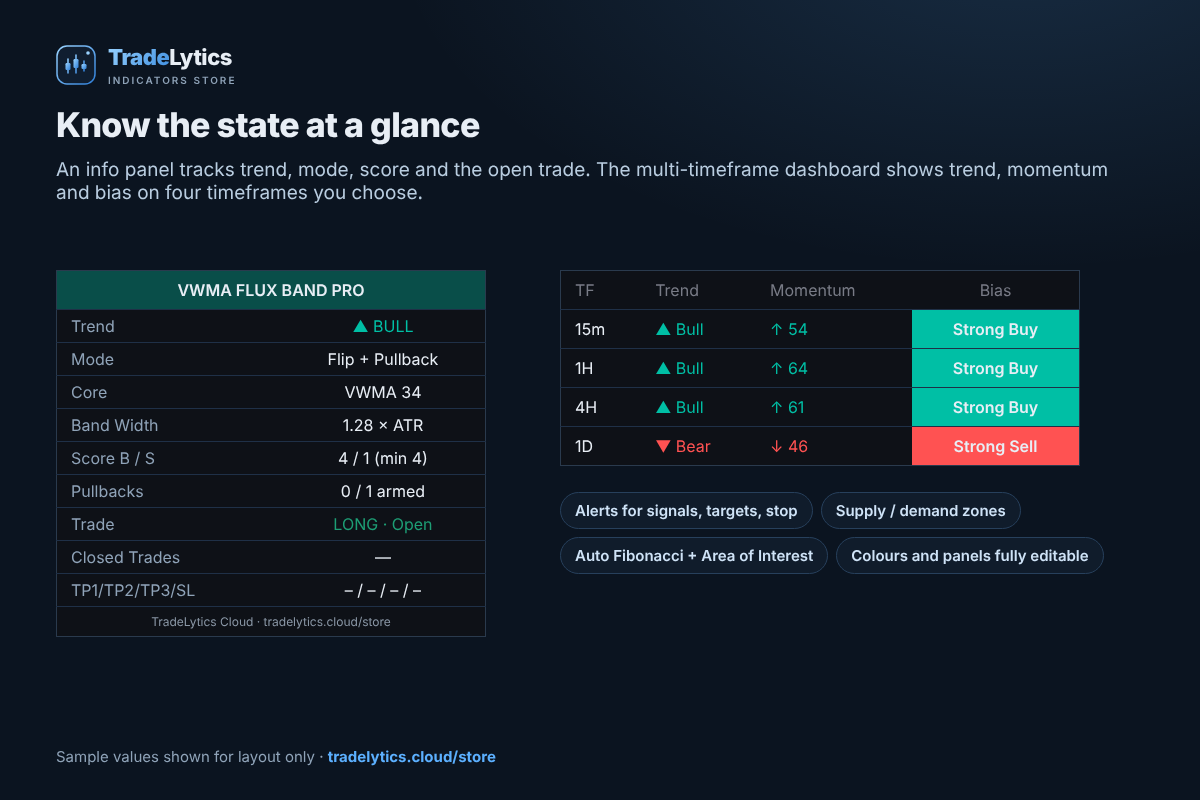Click the TradeLytics brand name text

click(x=170, y=58)
